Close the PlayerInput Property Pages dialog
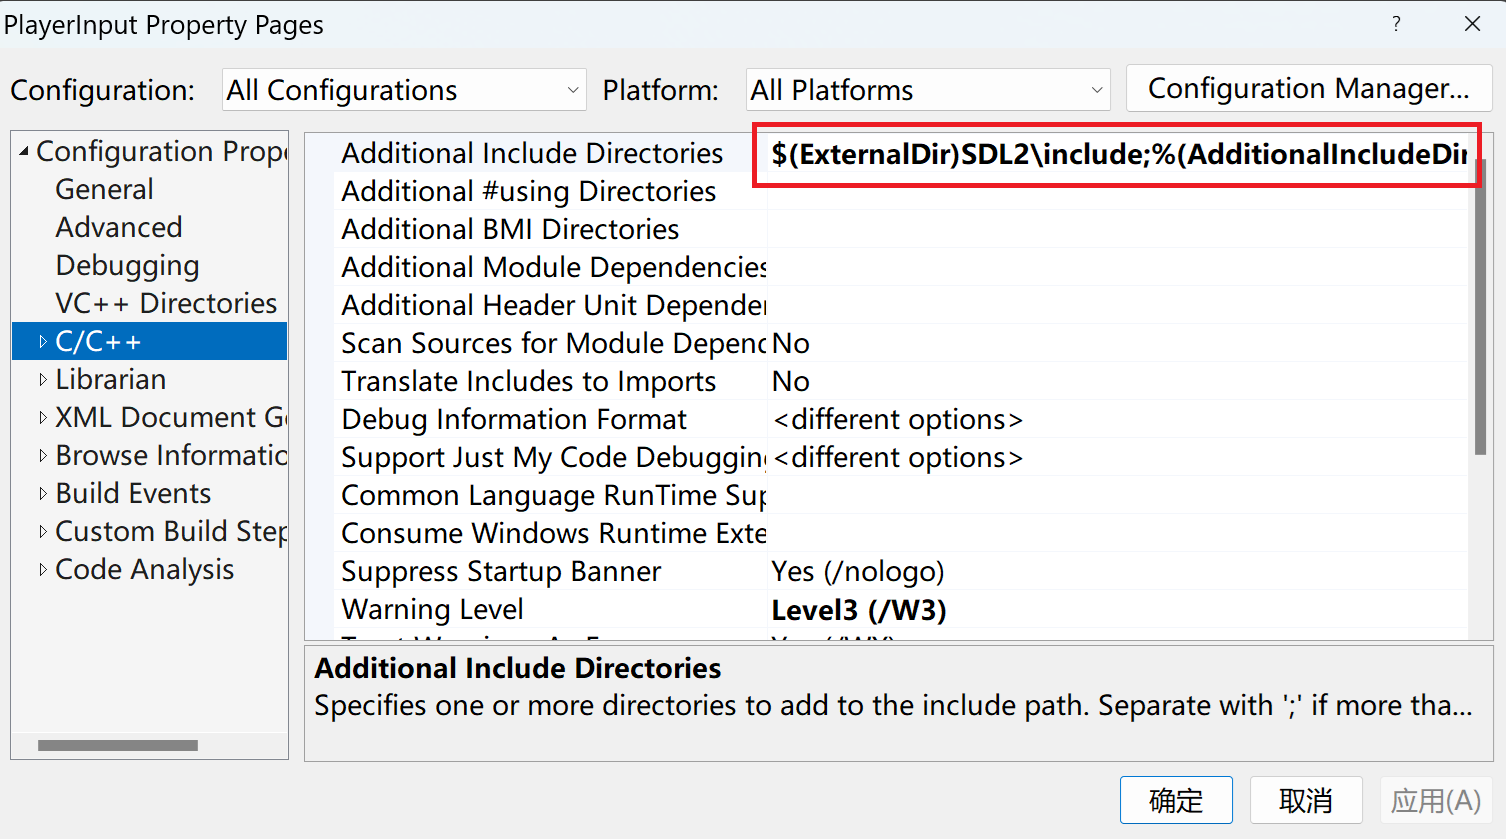Image resolution: width=1506 pixels, height=839 pixels. tap(1472, 24)
